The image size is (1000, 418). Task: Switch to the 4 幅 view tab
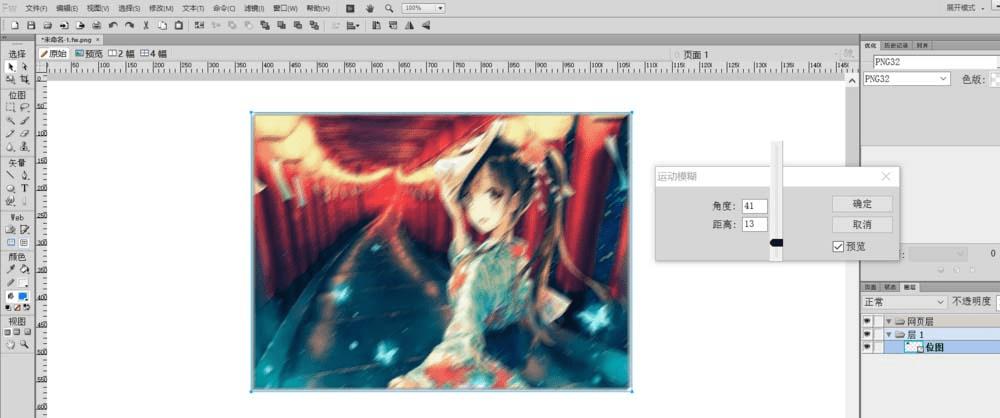154,54
